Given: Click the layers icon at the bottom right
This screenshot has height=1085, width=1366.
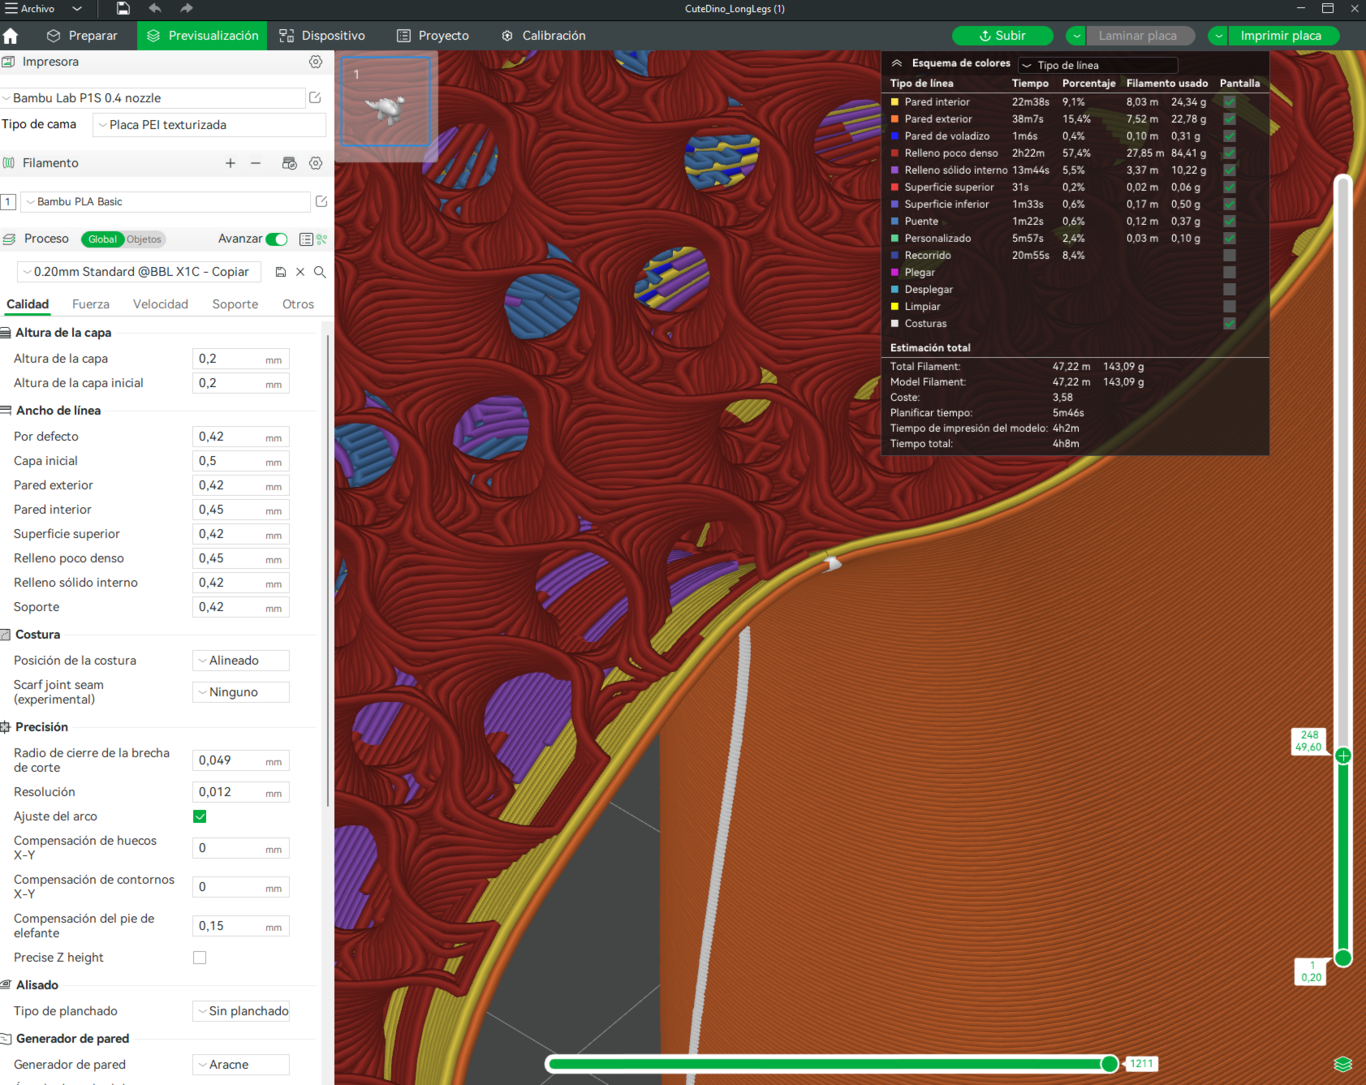Looking at the screenshot, I should (x=1343, y=1063).
